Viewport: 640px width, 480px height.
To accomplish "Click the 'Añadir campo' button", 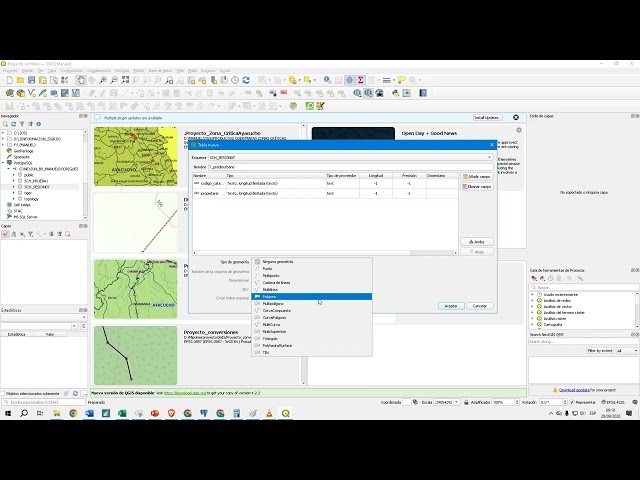I will click(477, 177).
